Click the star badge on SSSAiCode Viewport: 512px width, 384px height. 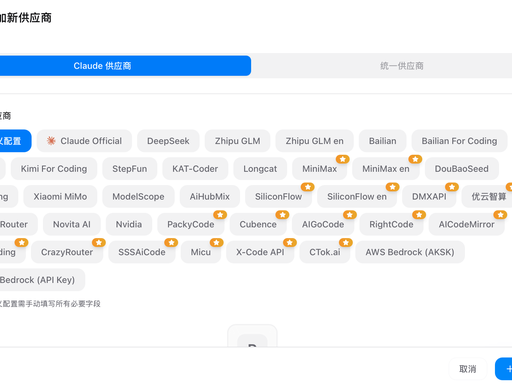click(x=171, y=242)
